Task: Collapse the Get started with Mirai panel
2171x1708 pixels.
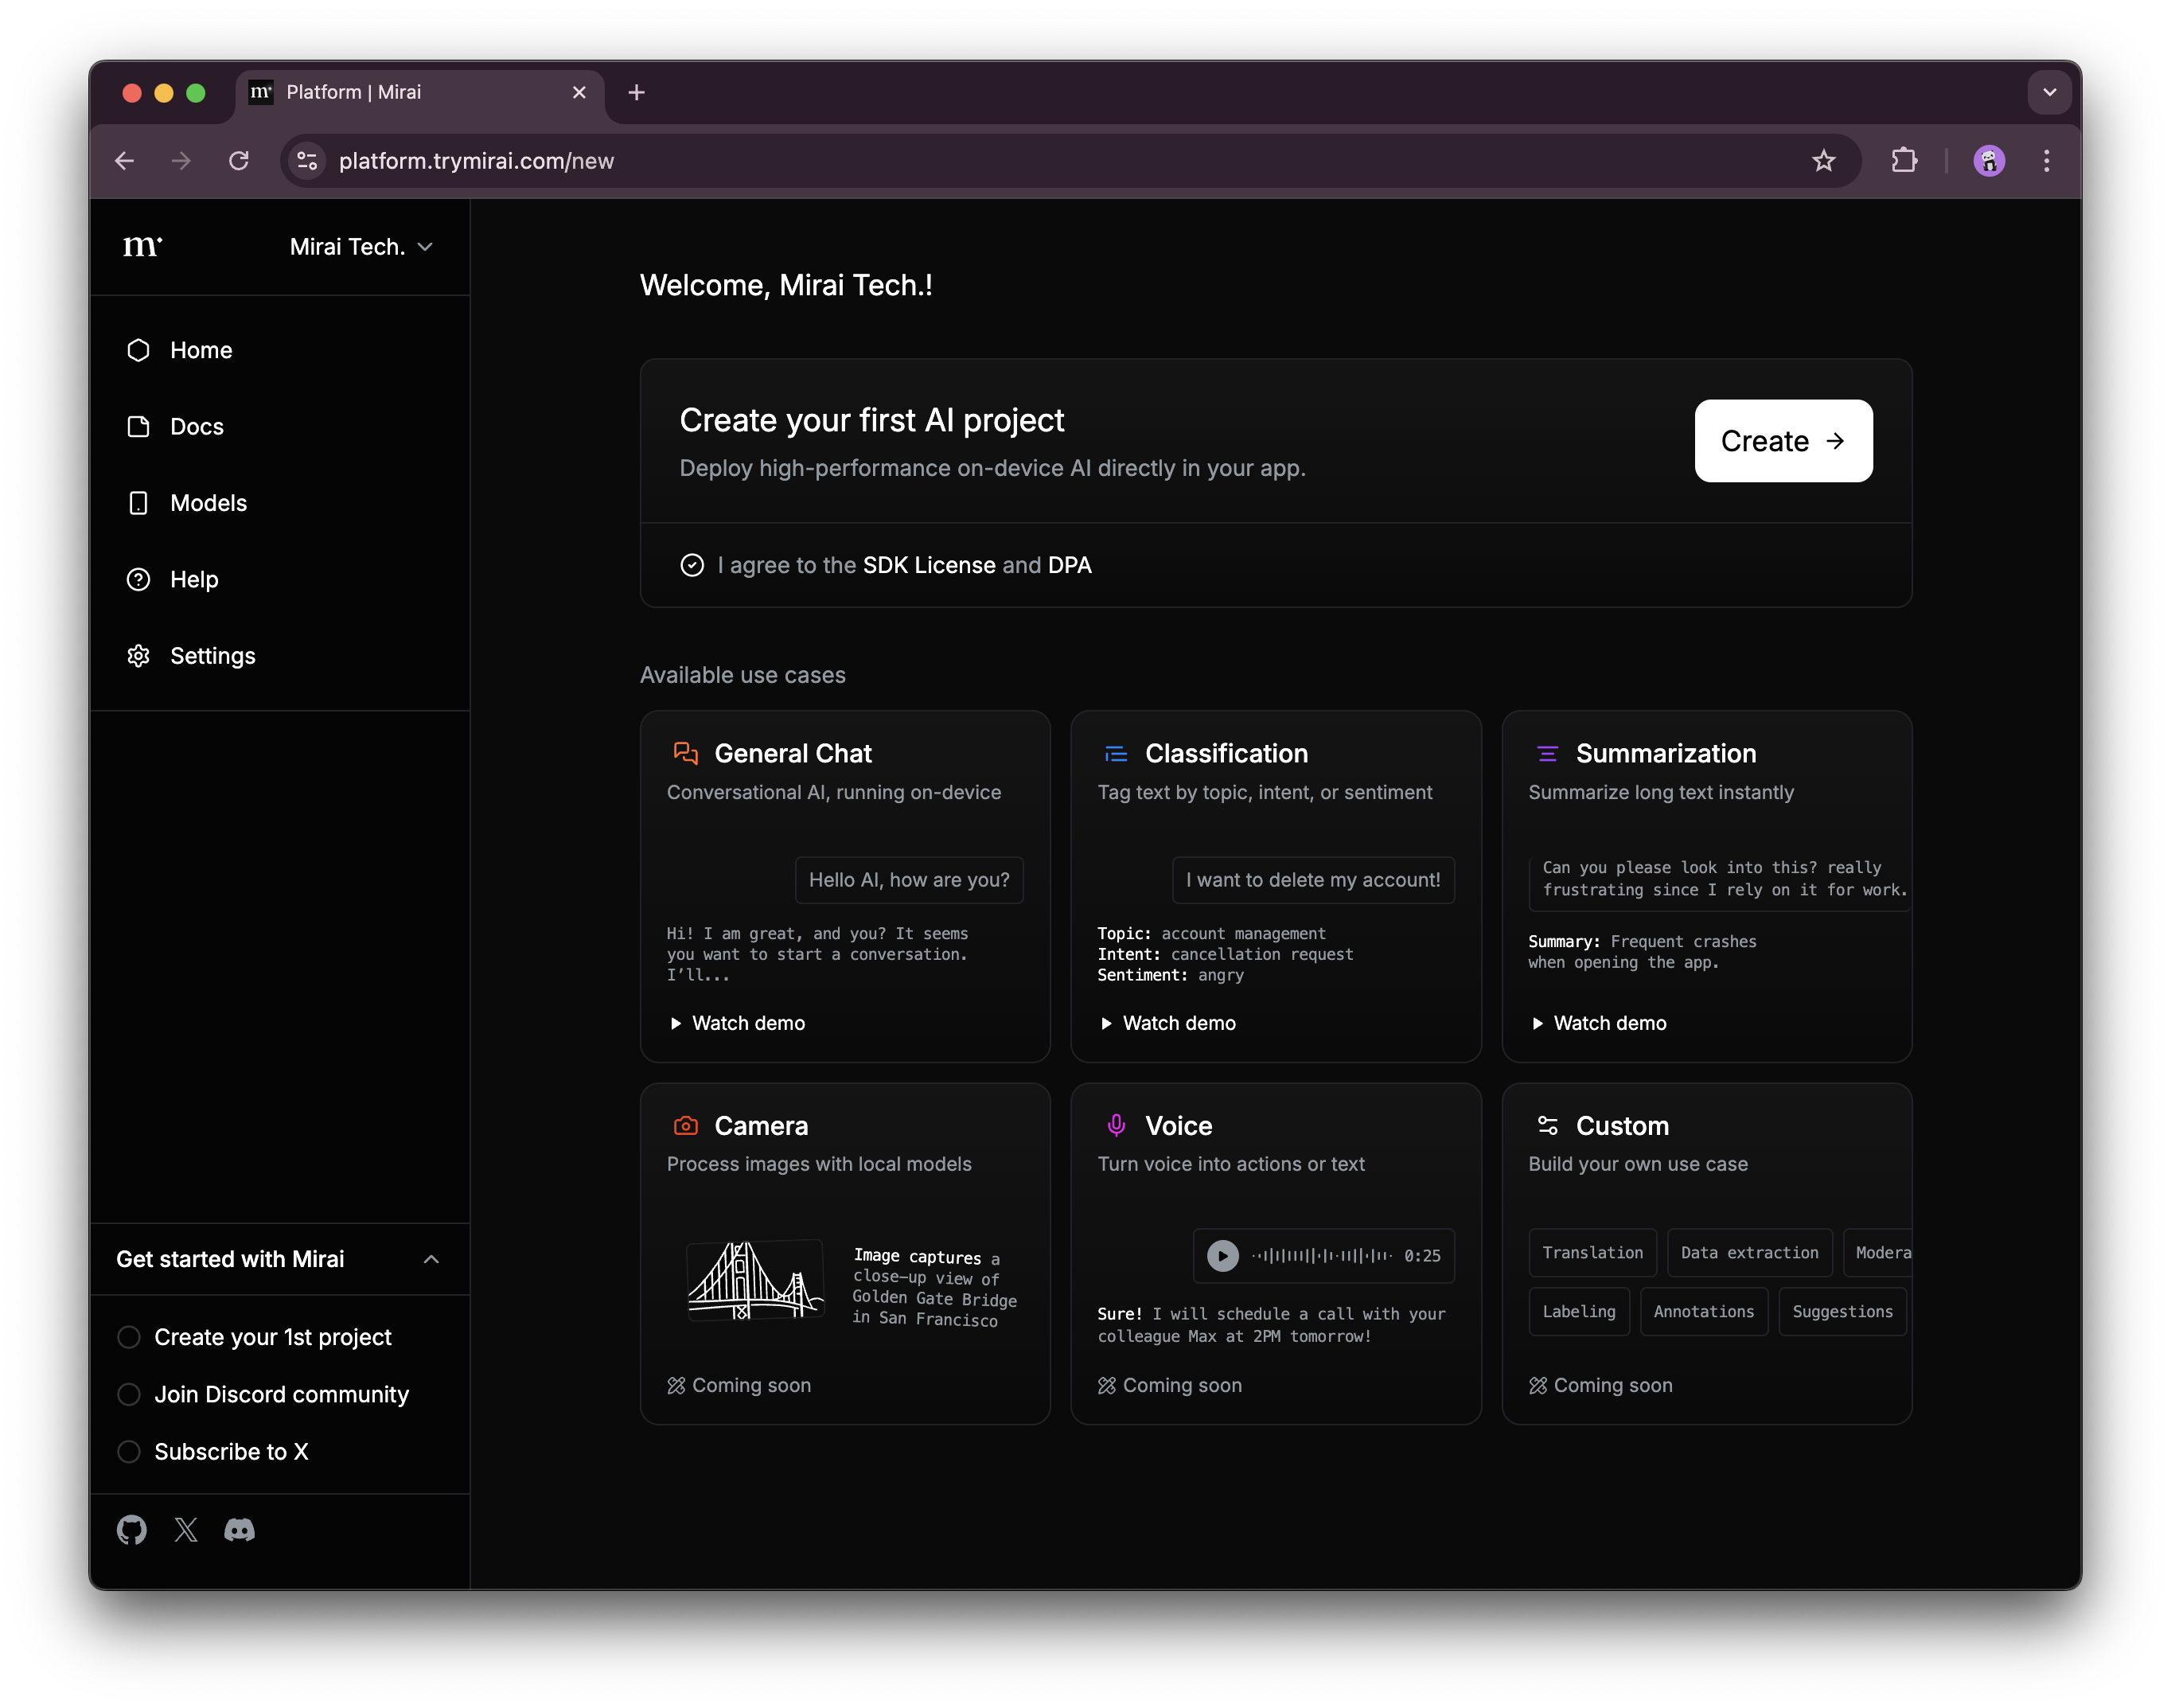Action: coord(431,1259)
